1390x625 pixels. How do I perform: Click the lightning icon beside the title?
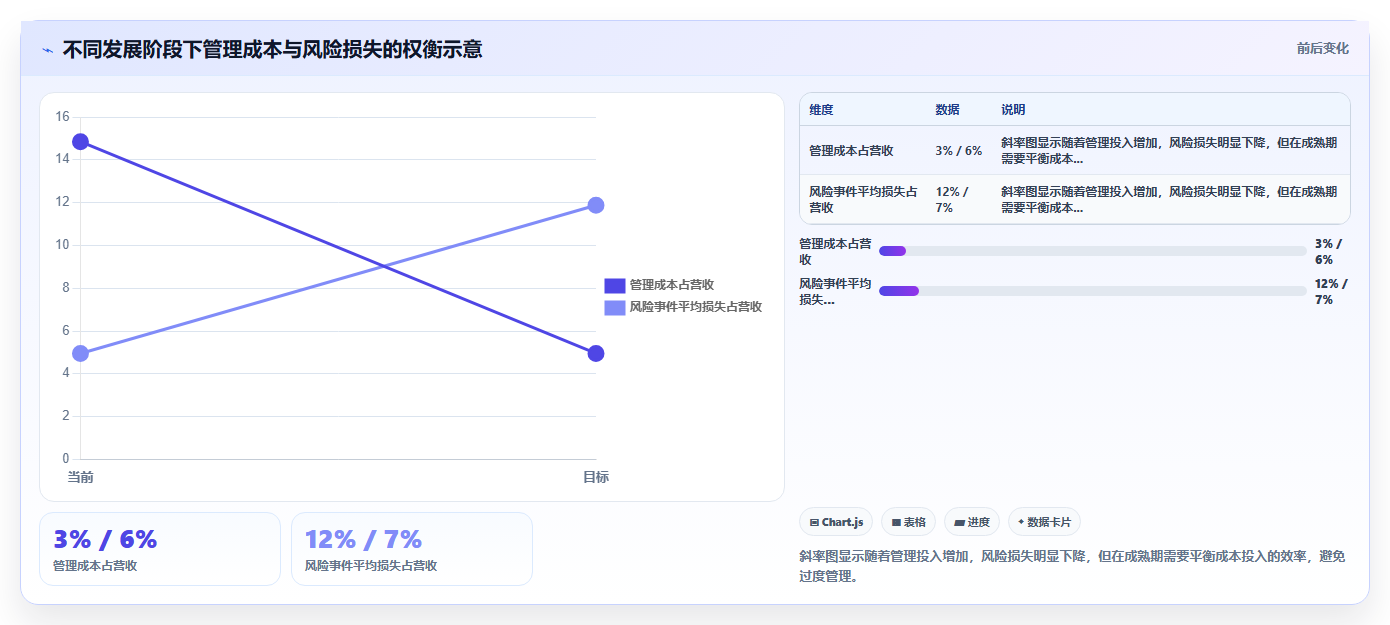click(47, 49)
